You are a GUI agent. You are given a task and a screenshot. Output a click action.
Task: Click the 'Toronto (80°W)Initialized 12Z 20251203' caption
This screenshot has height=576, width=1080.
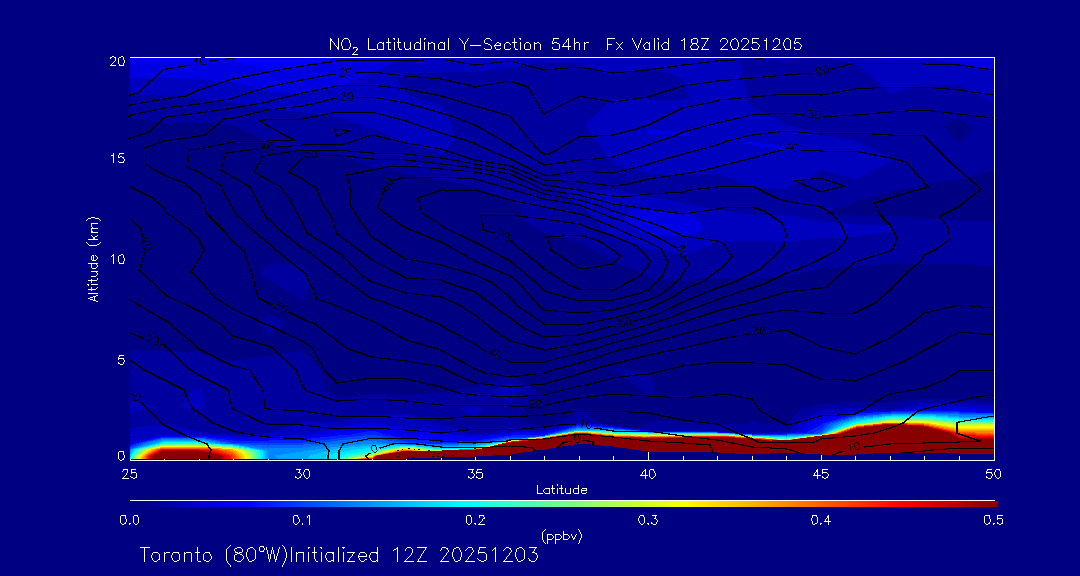(x=339, y=555)
